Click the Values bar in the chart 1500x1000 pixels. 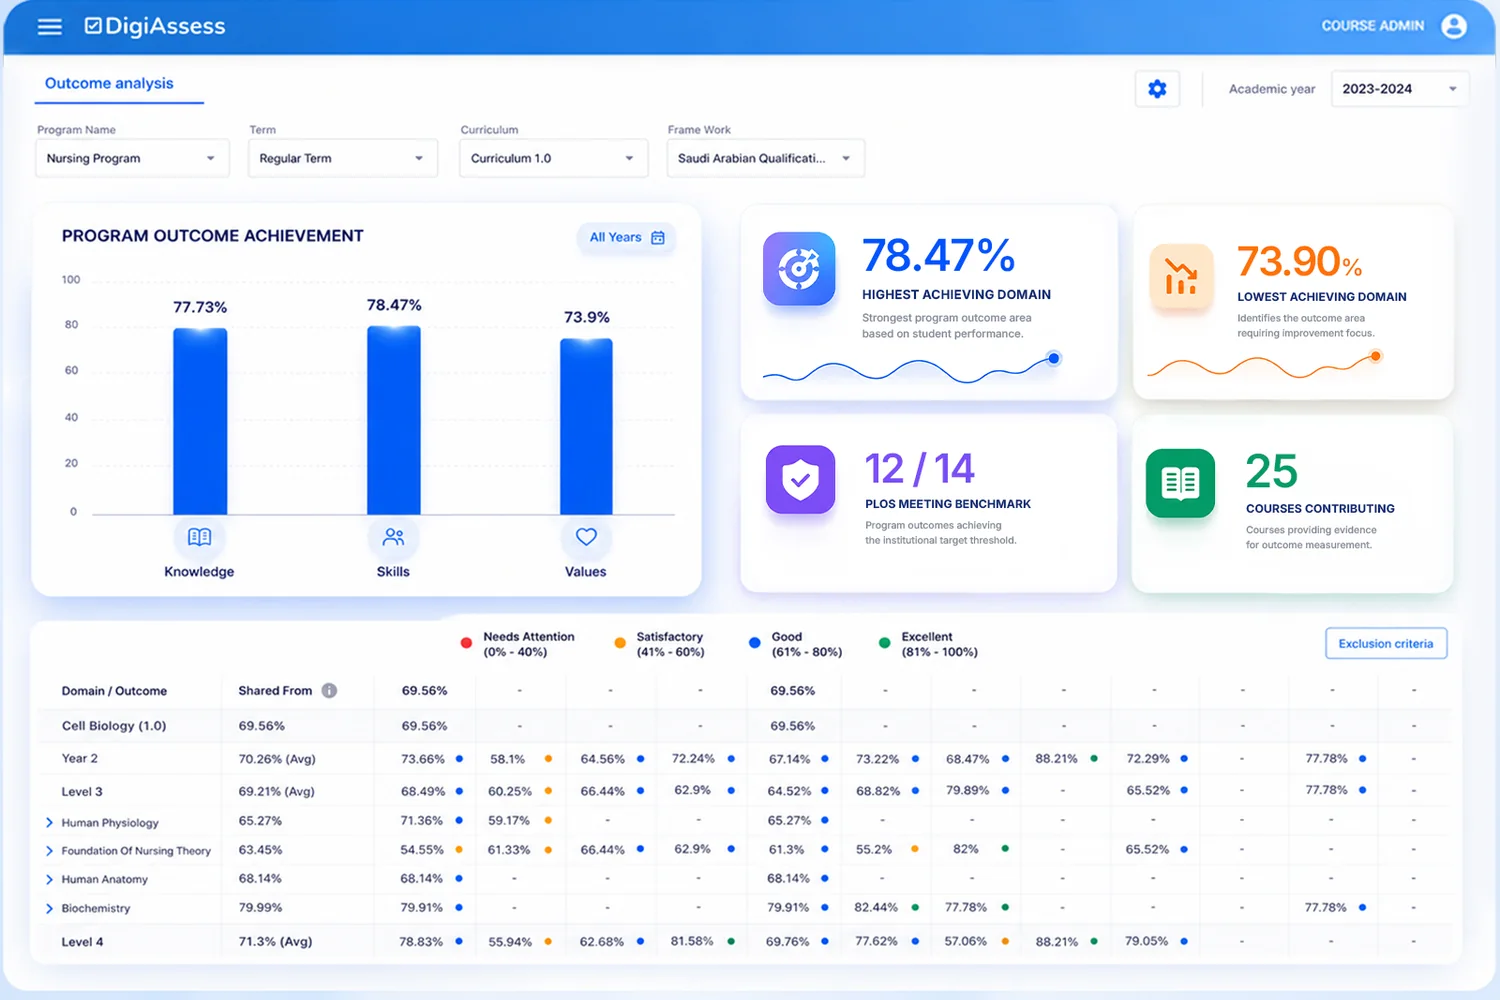pyautogui.click(x=586, y=426)
